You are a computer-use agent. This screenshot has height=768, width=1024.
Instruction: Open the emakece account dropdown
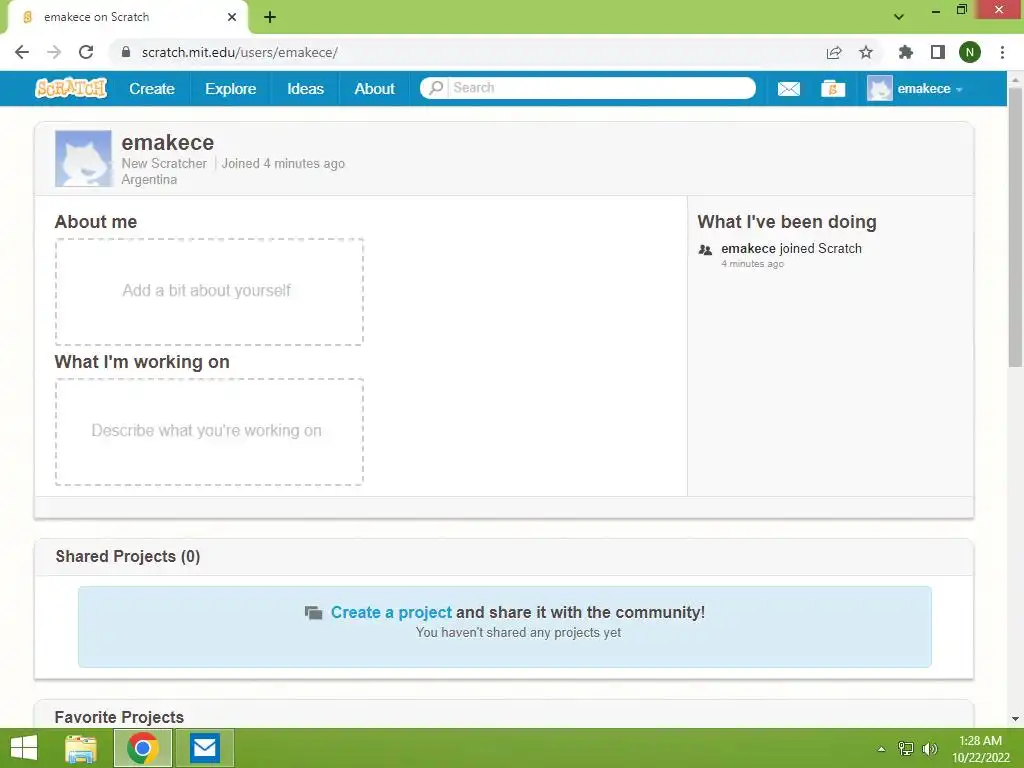tap(930, 88)
